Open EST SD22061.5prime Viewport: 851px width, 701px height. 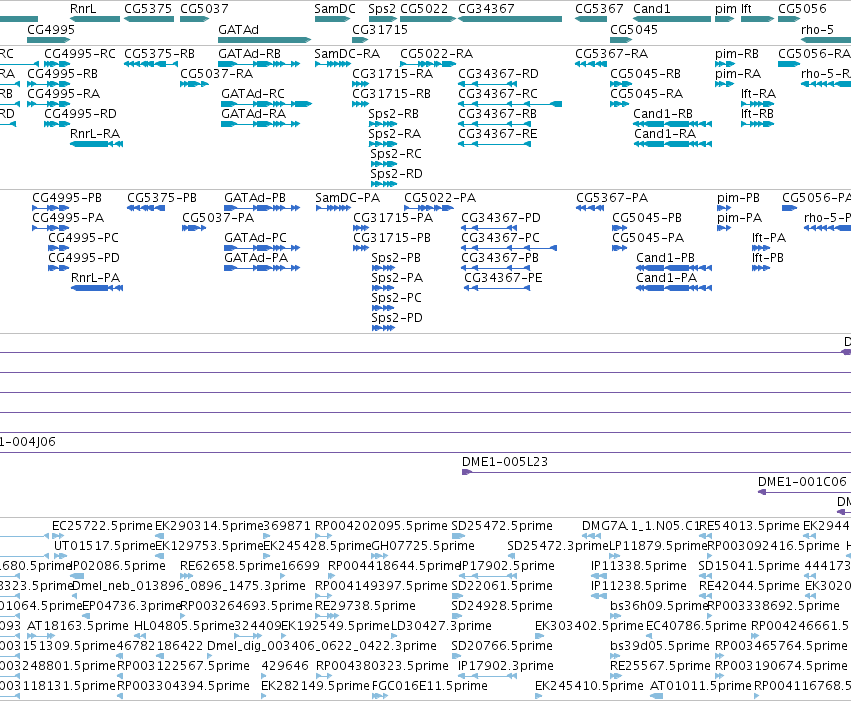click(502, 587)
